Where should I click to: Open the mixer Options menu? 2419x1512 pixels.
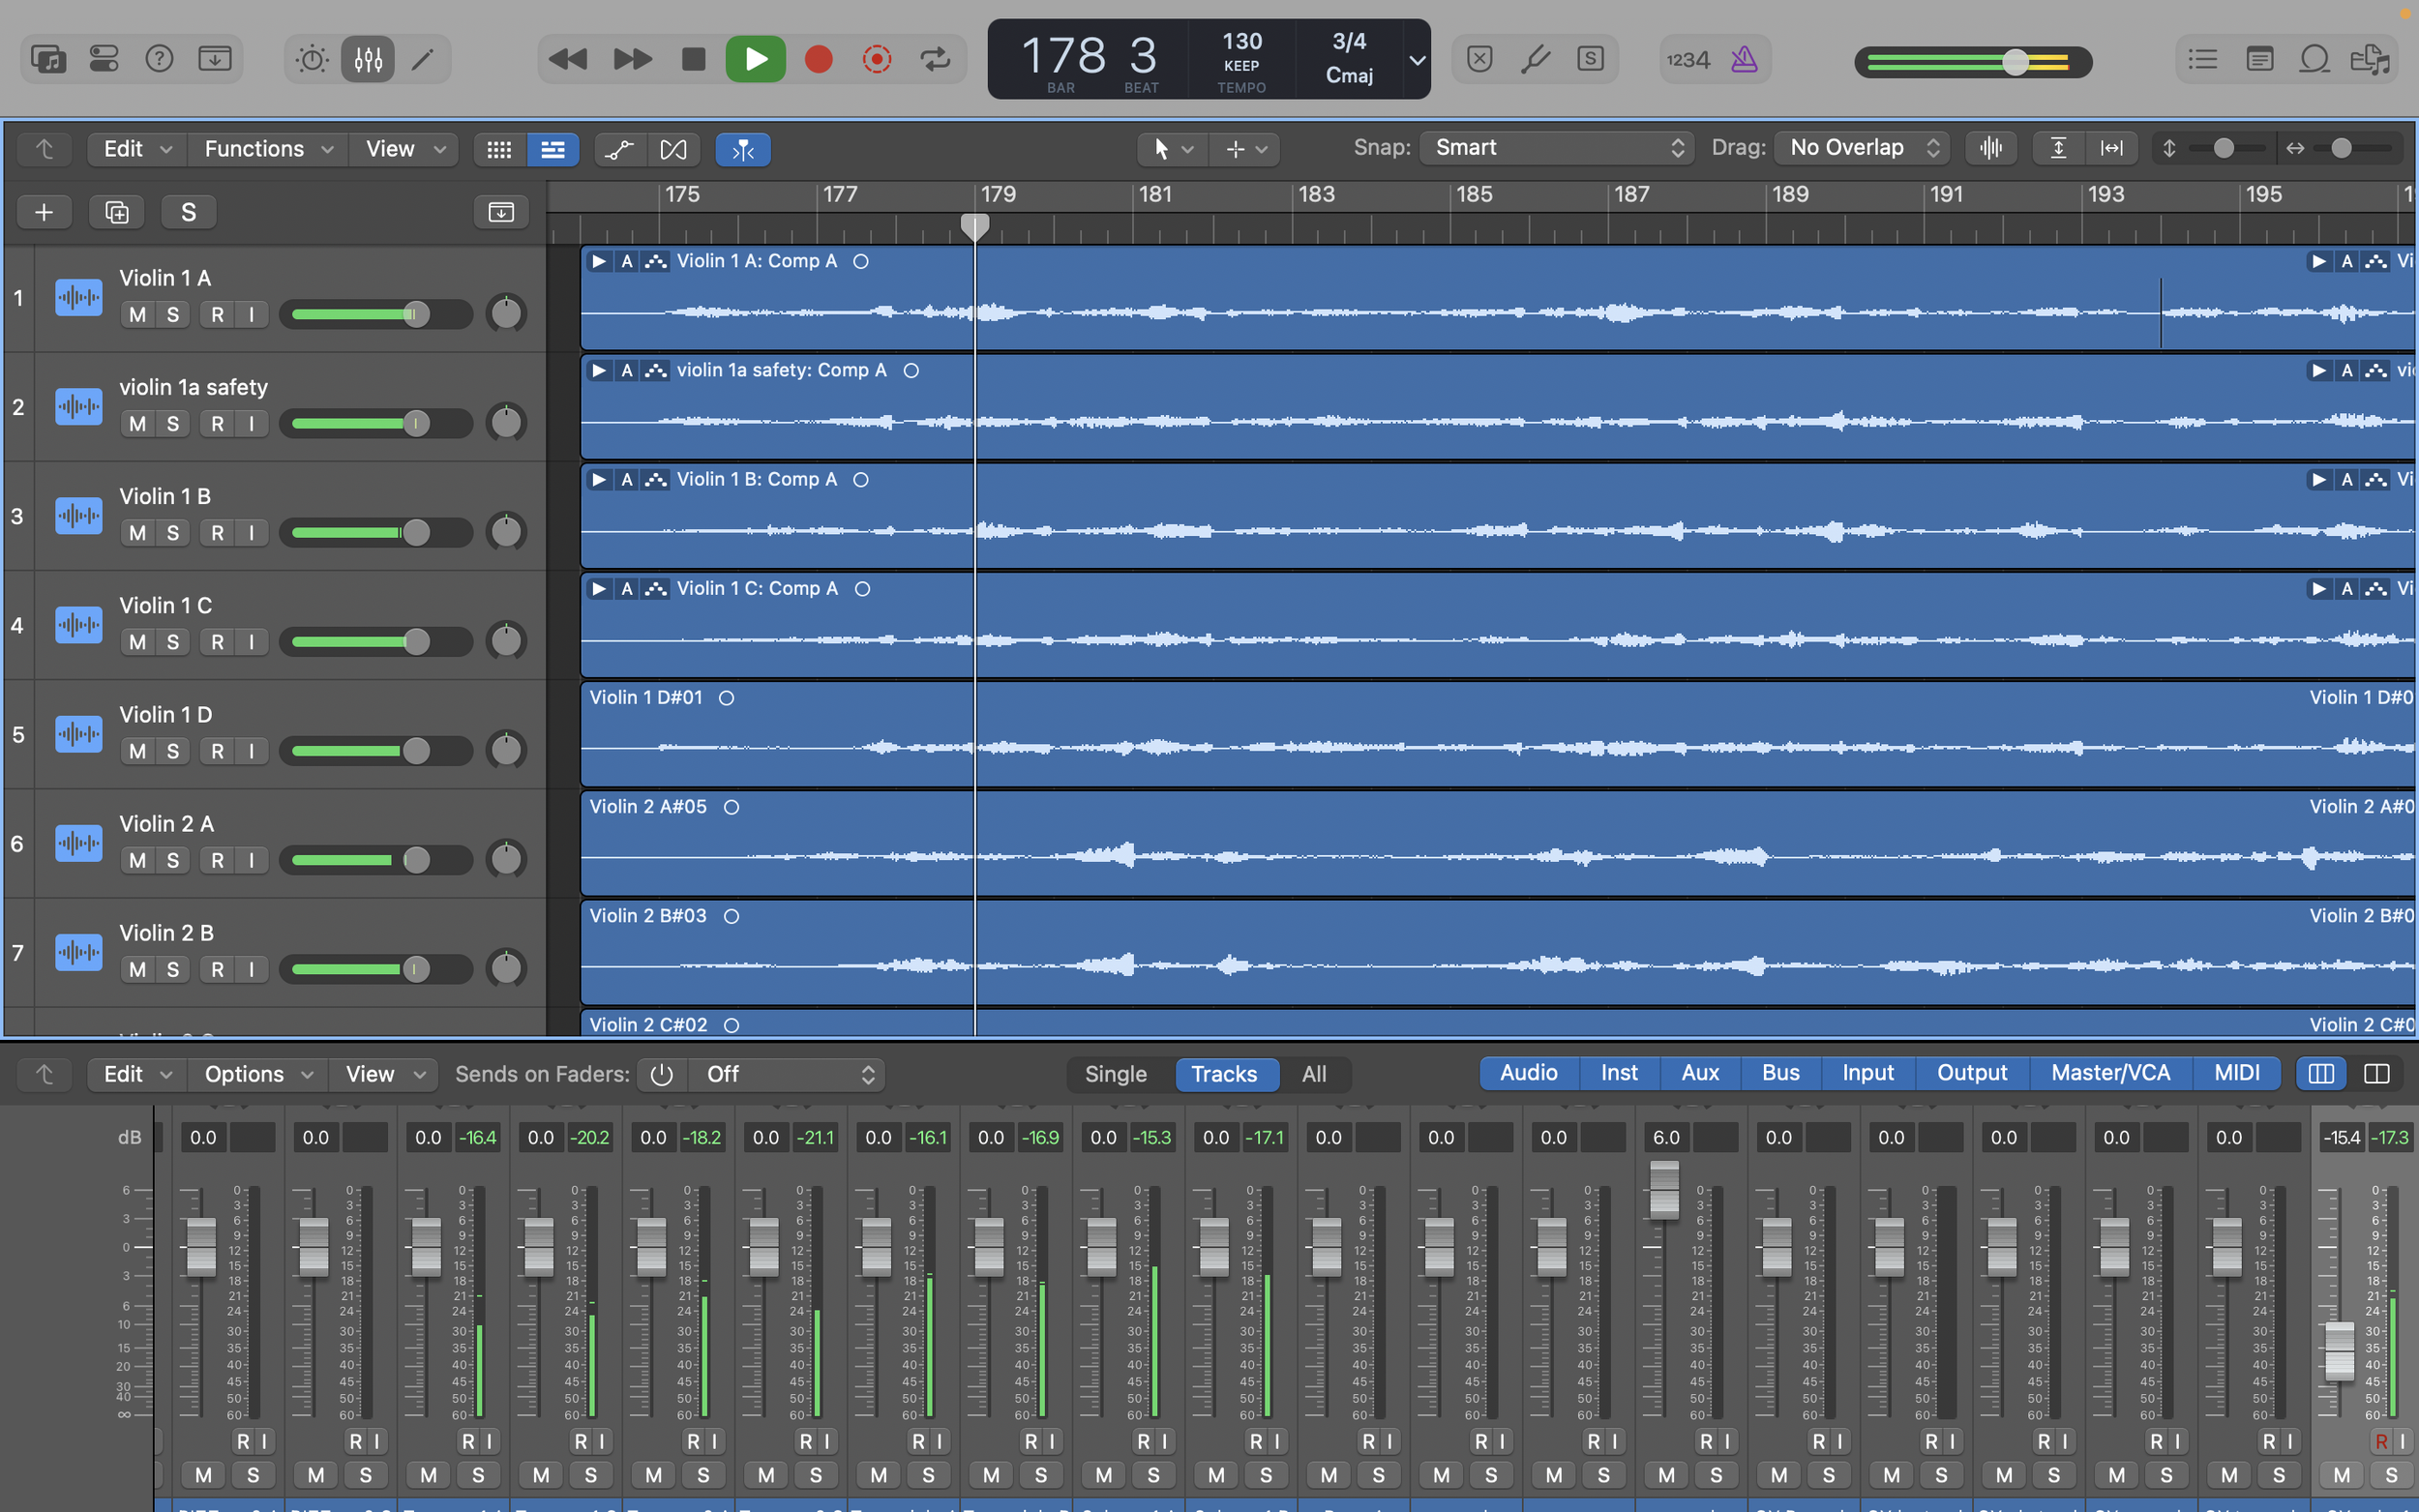259,1074
